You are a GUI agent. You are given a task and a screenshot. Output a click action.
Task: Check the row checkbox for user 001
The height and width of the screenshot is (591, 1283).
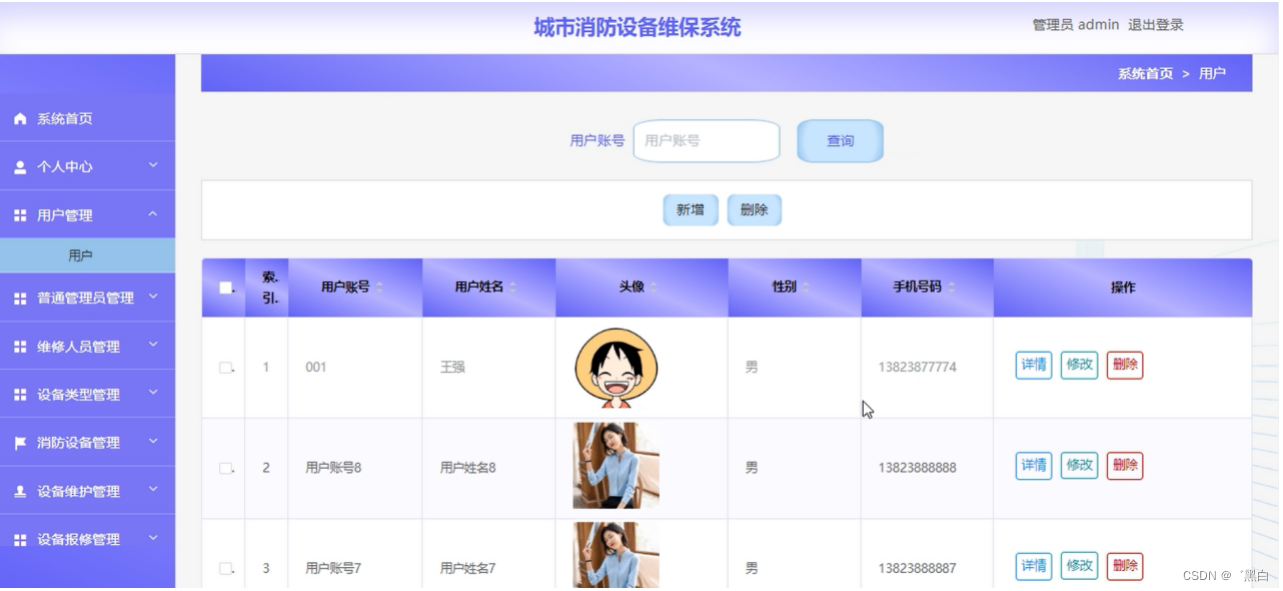pyautogui.click(x=226, y=368)
